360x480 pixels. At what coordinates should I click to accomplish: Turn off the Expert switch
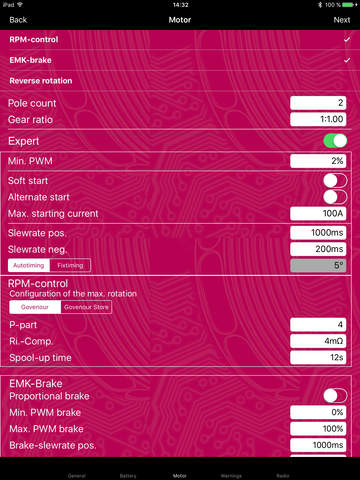[335, 141]
